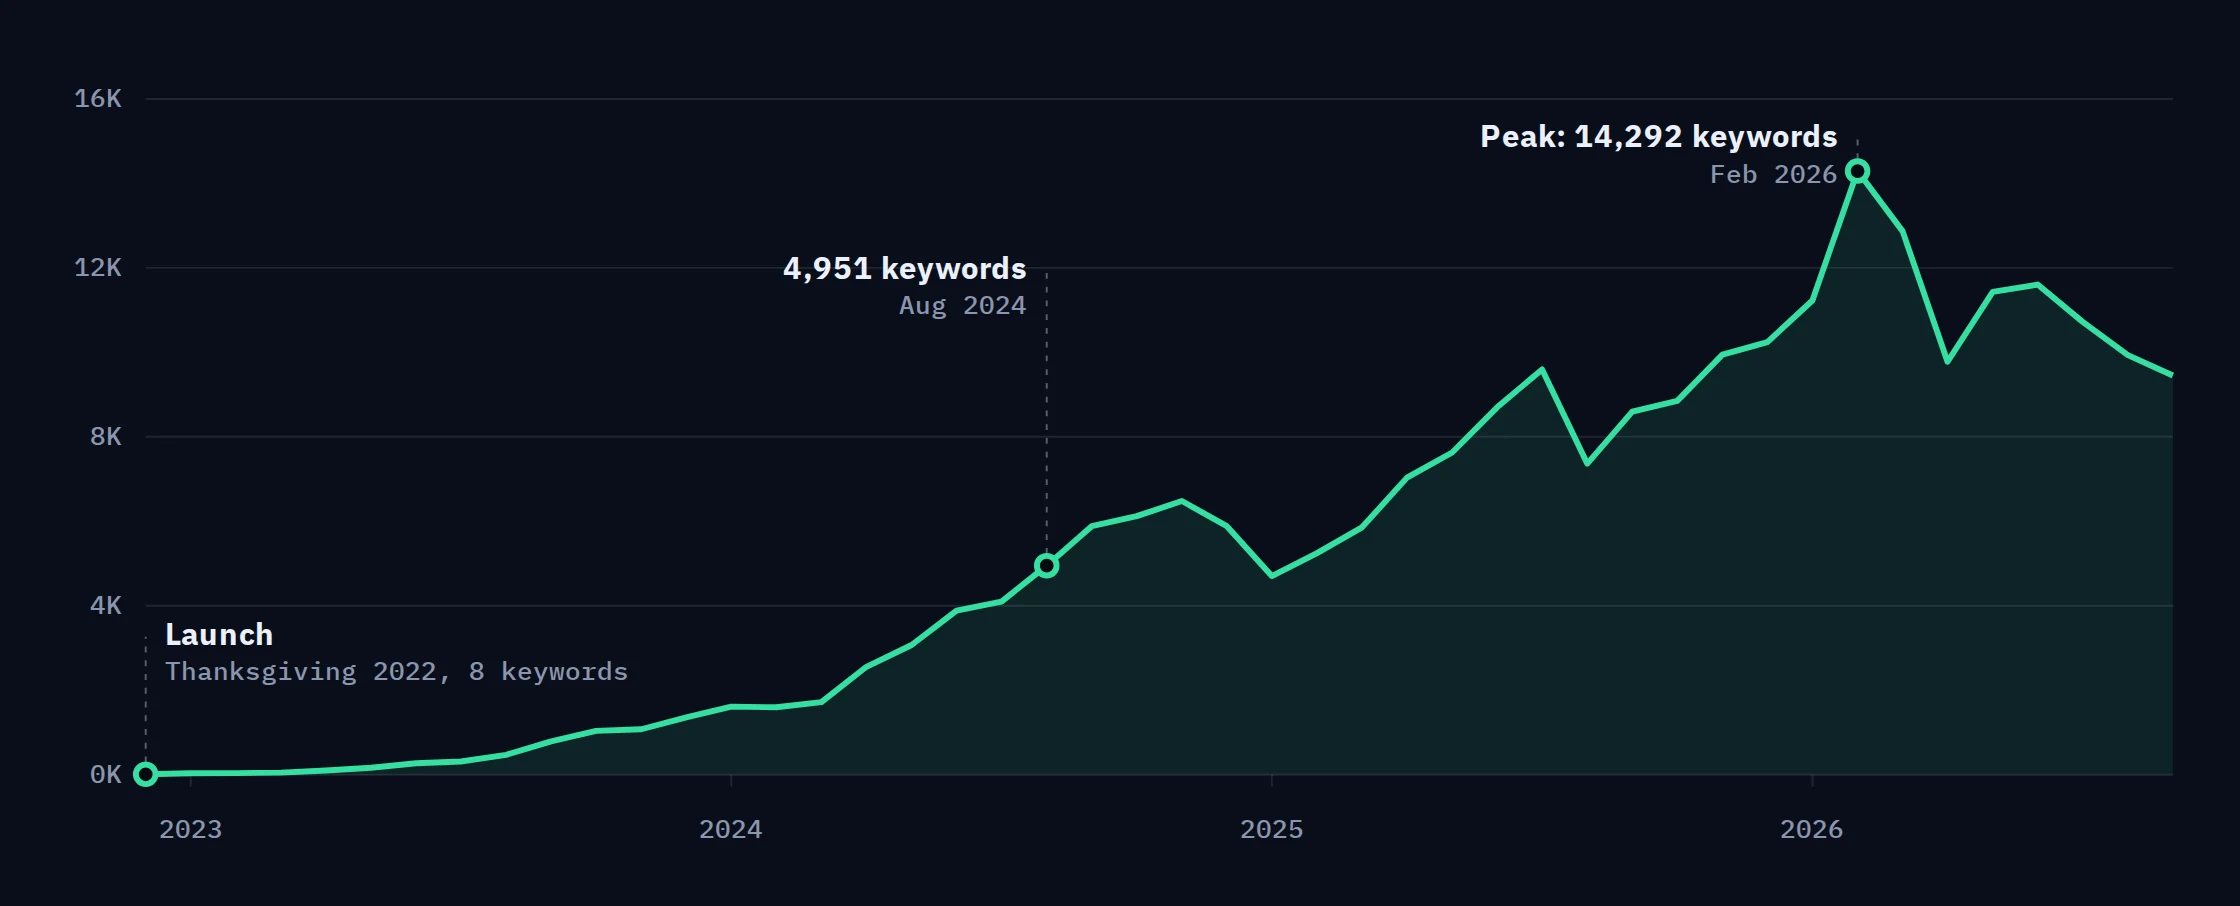The image size is (2240, 906).
Task: Click the Launch data point marker
Action: (x=146, y=774)
